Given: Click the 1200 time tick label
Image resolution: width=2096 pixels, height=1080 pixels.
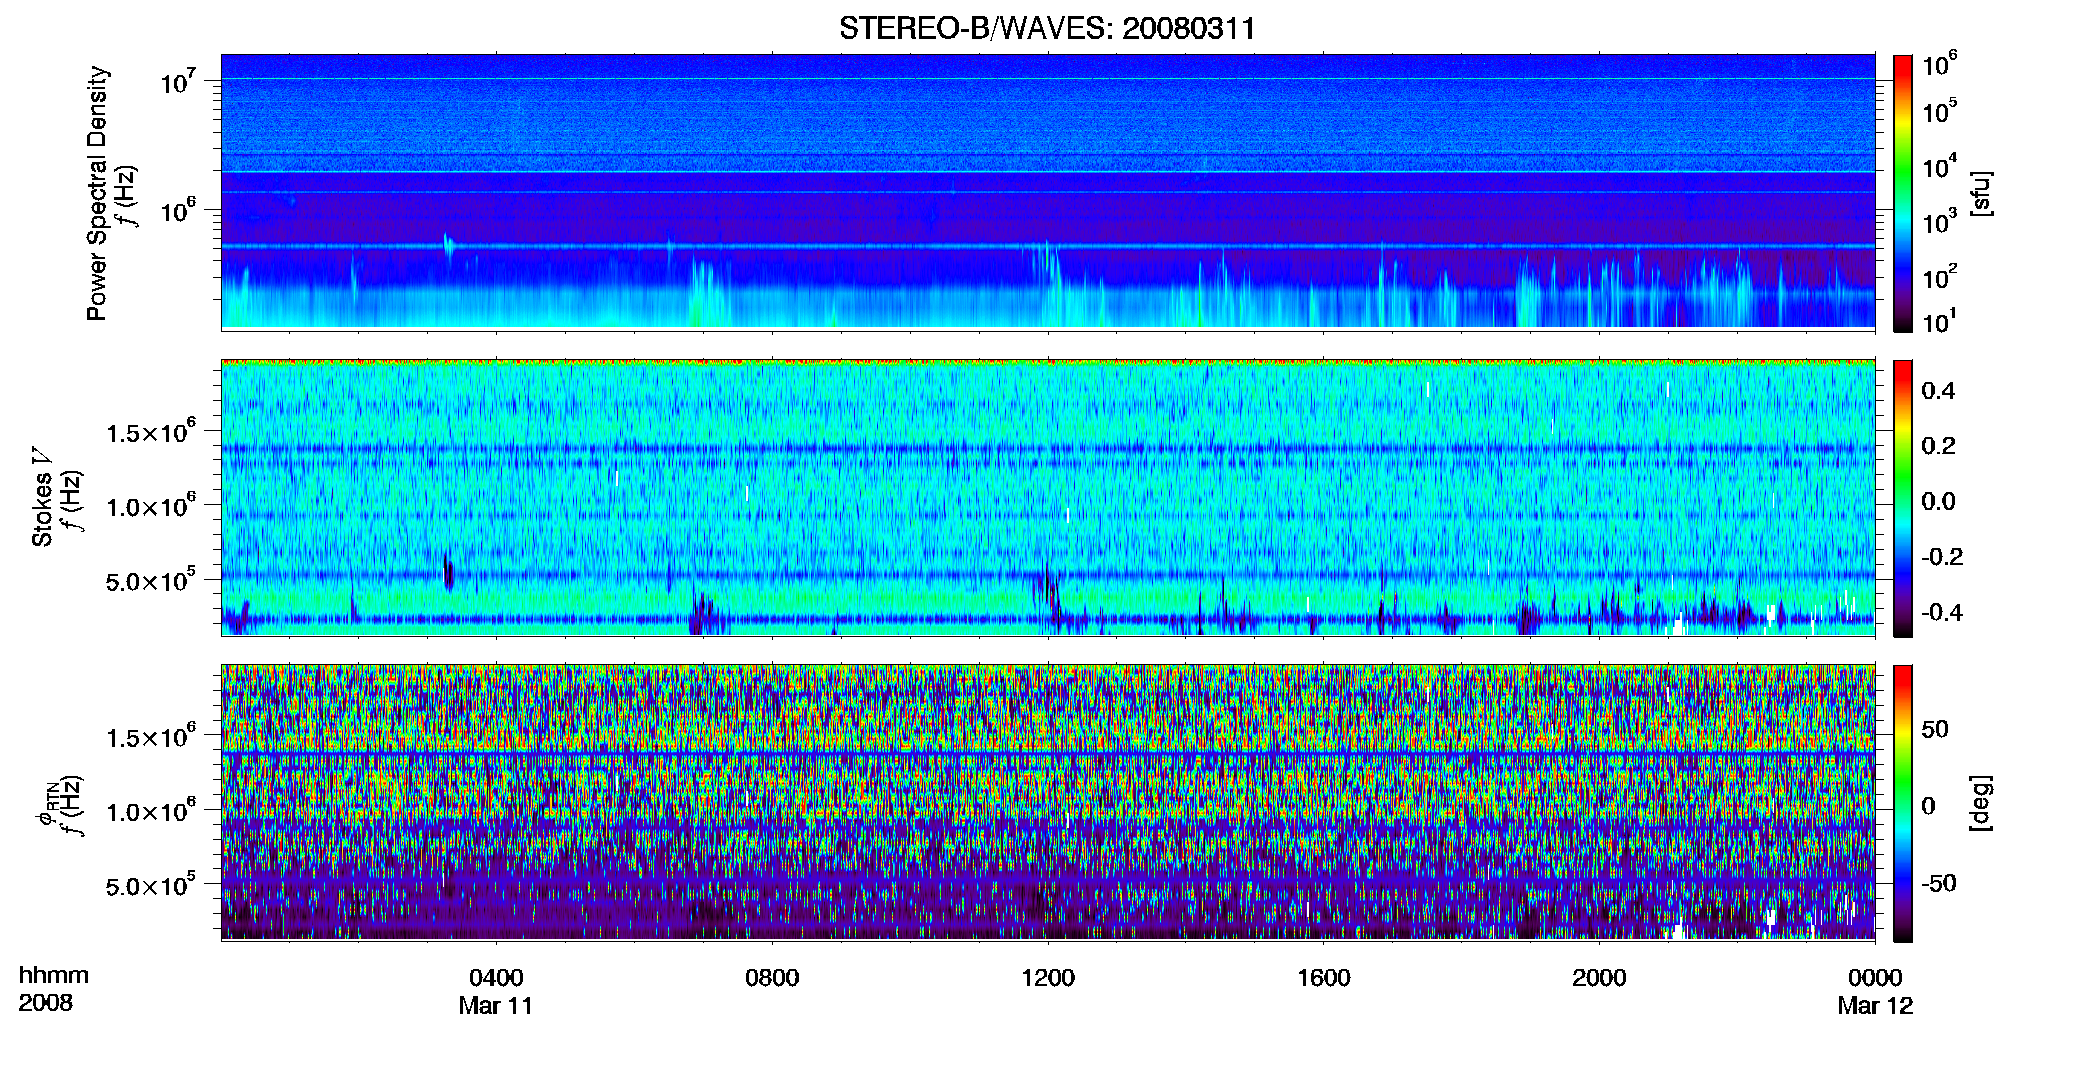Looking at the screenshot, I should point(1048,977).
